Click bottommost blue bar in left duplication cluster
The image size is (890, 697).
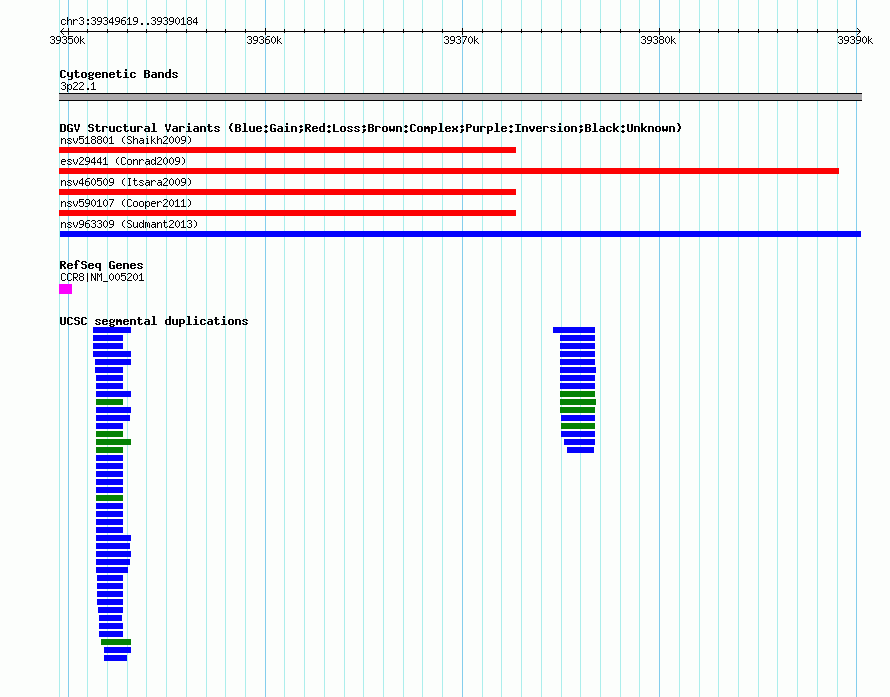[115, 658]
